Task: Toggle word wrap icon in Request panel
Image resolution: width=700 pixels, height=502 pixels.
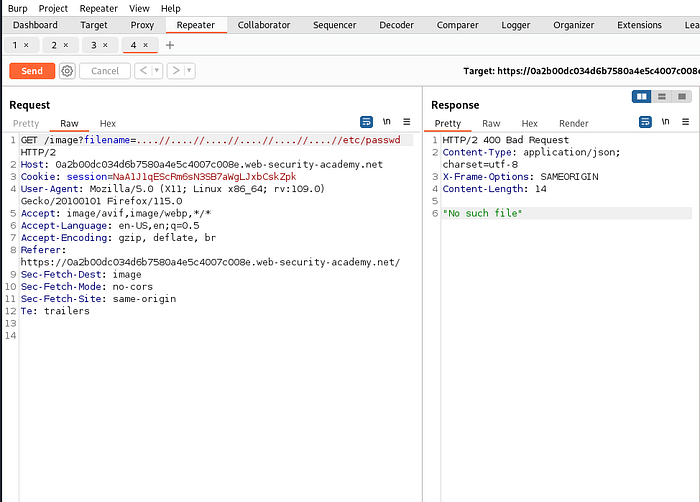Action: pos(366,122)
